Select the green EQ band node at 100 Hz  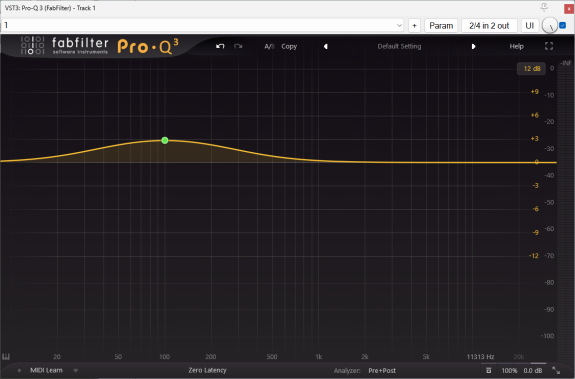tap(165, 140)
